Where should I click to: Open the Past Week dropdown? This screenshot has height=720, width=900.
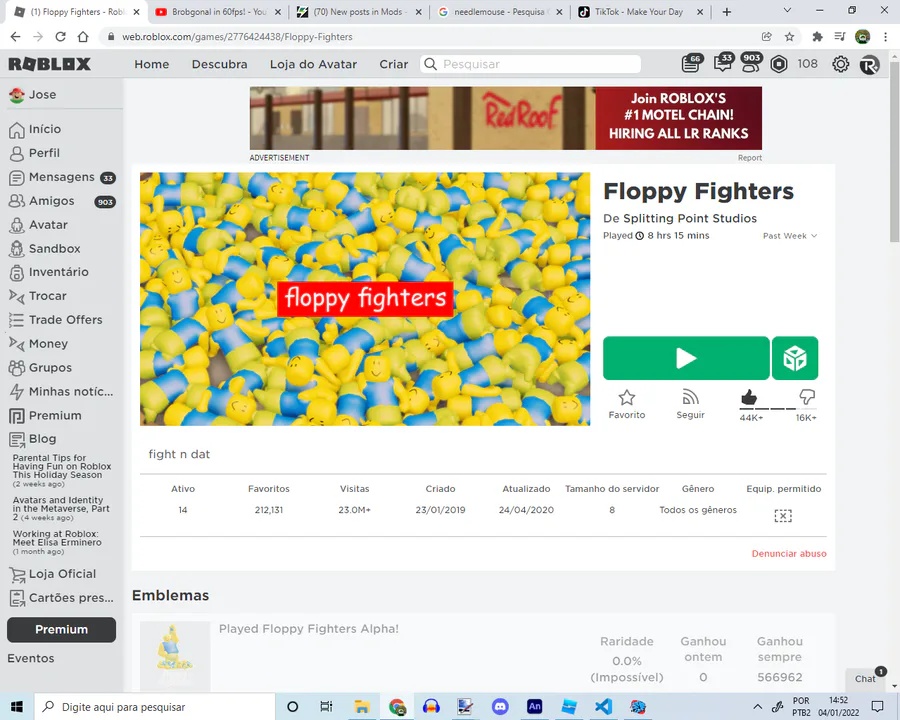[x=790, y=236]
